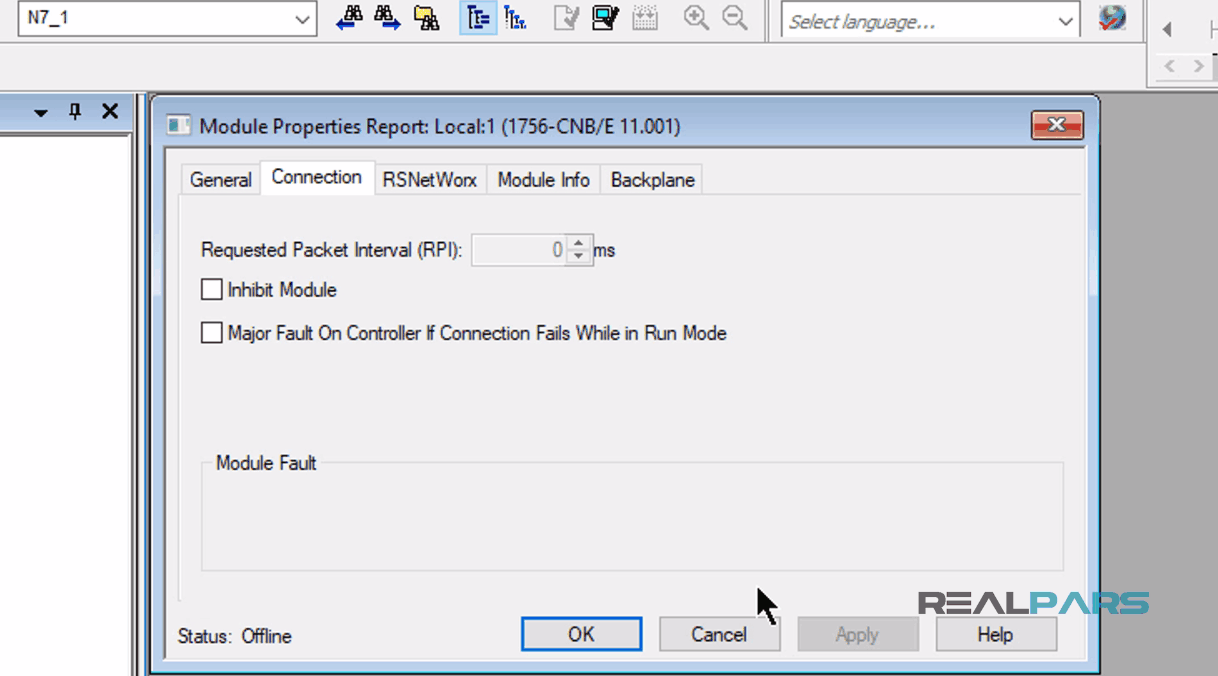
Task: Open the Search in project tool
Action: click(x=427, y=18)
